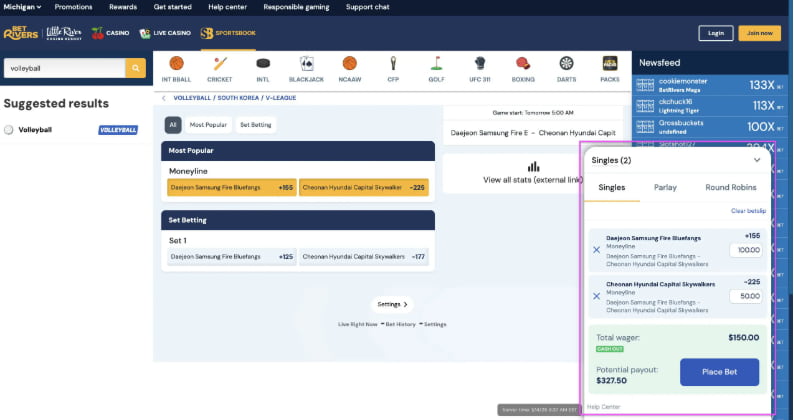This screenshot has width=794, height=420.
Task: Go to the BetRivers home logo
Action: pyautogui.click(x=21, y=33)
